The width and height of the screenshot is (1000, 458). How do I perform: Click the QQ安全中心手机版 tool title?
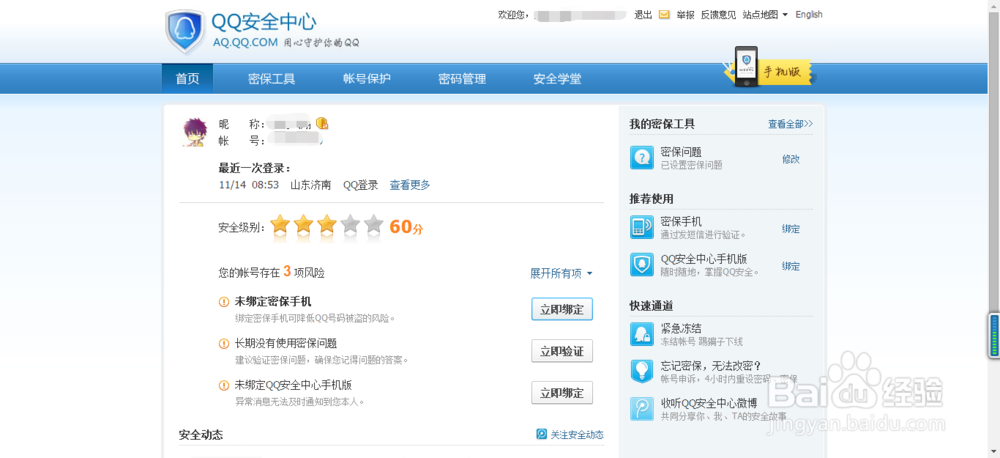coord(704,259)
